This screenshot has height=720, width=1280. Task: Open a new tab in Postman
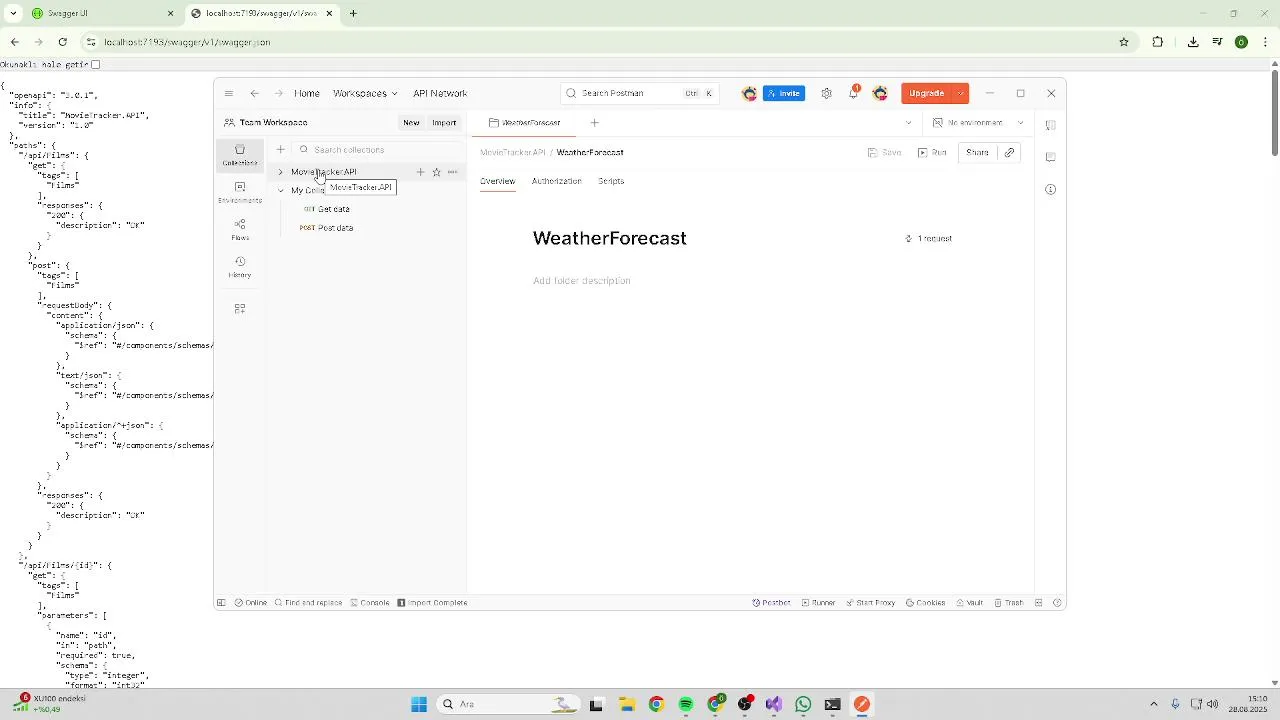[594, 122]
